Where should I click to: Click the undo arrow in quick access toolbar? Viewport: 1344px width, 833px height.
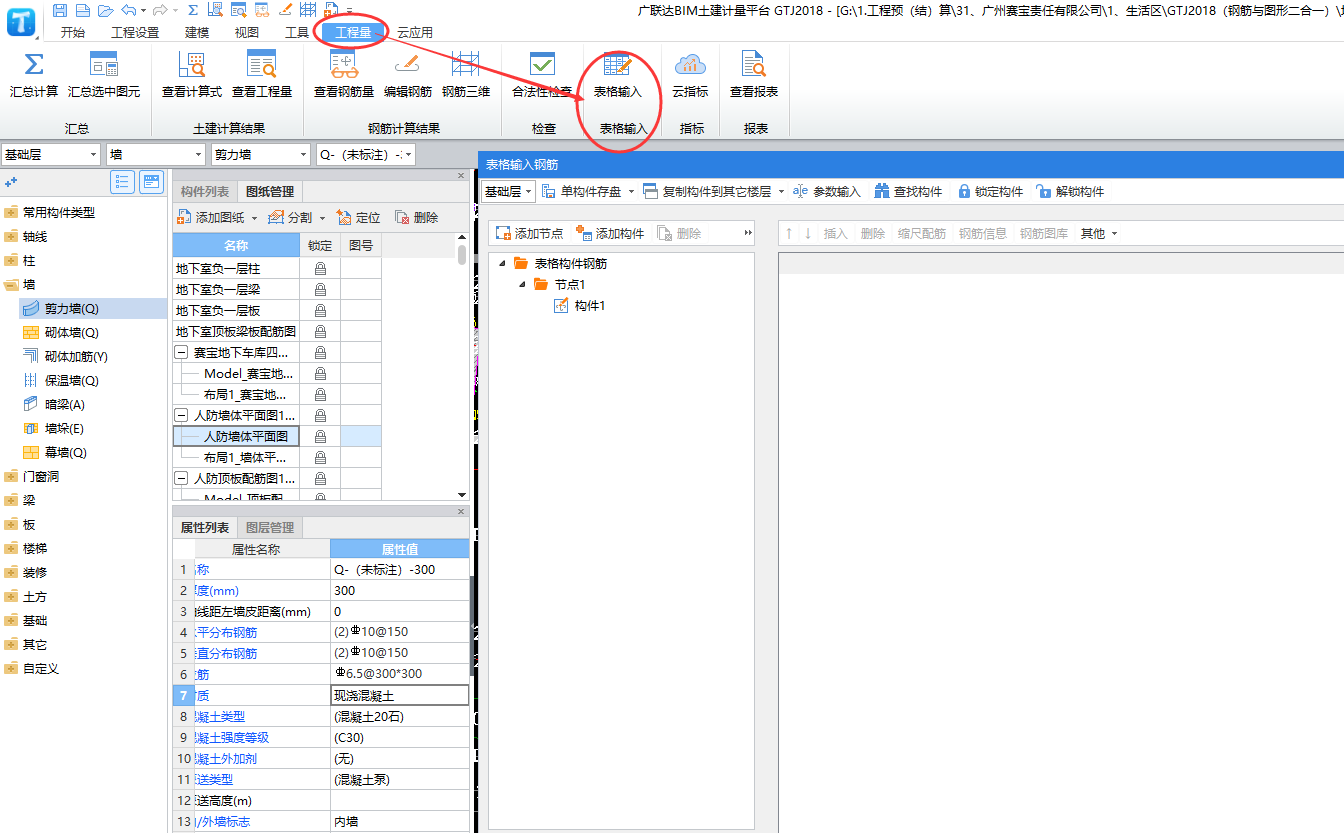tap(128, 10)
